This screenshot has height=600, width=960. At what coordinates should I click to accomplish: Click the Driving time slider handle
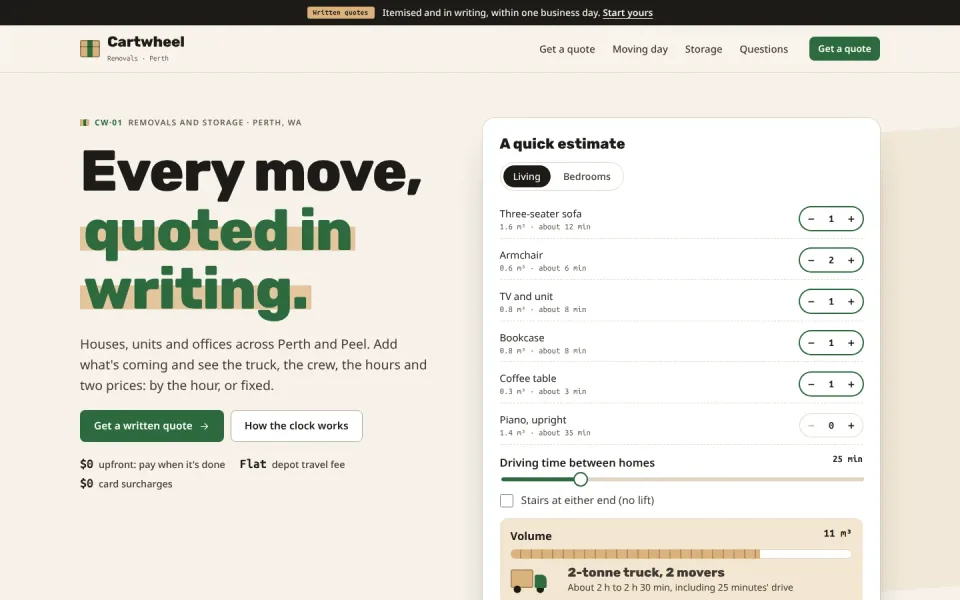580,479
